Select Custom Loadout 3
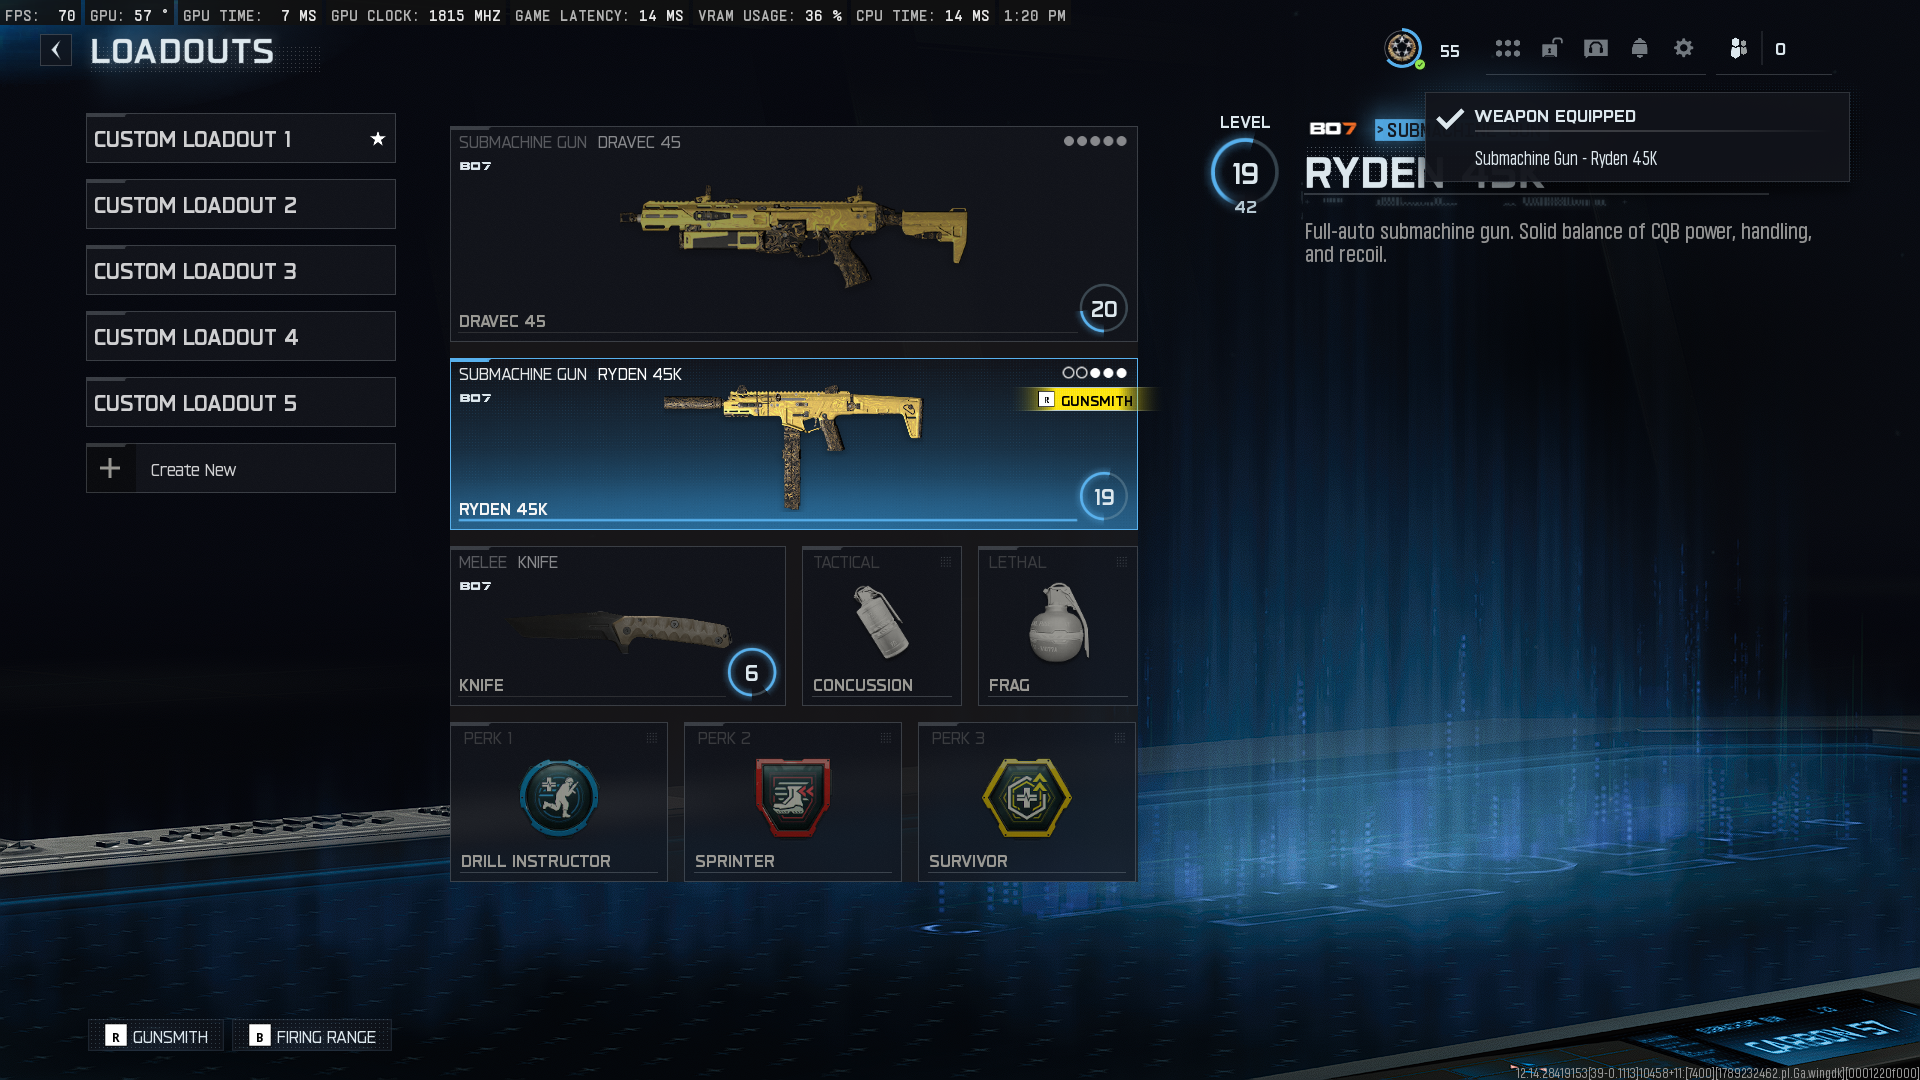Viewport: 1920px width, 1080px height. click(240, 271)
